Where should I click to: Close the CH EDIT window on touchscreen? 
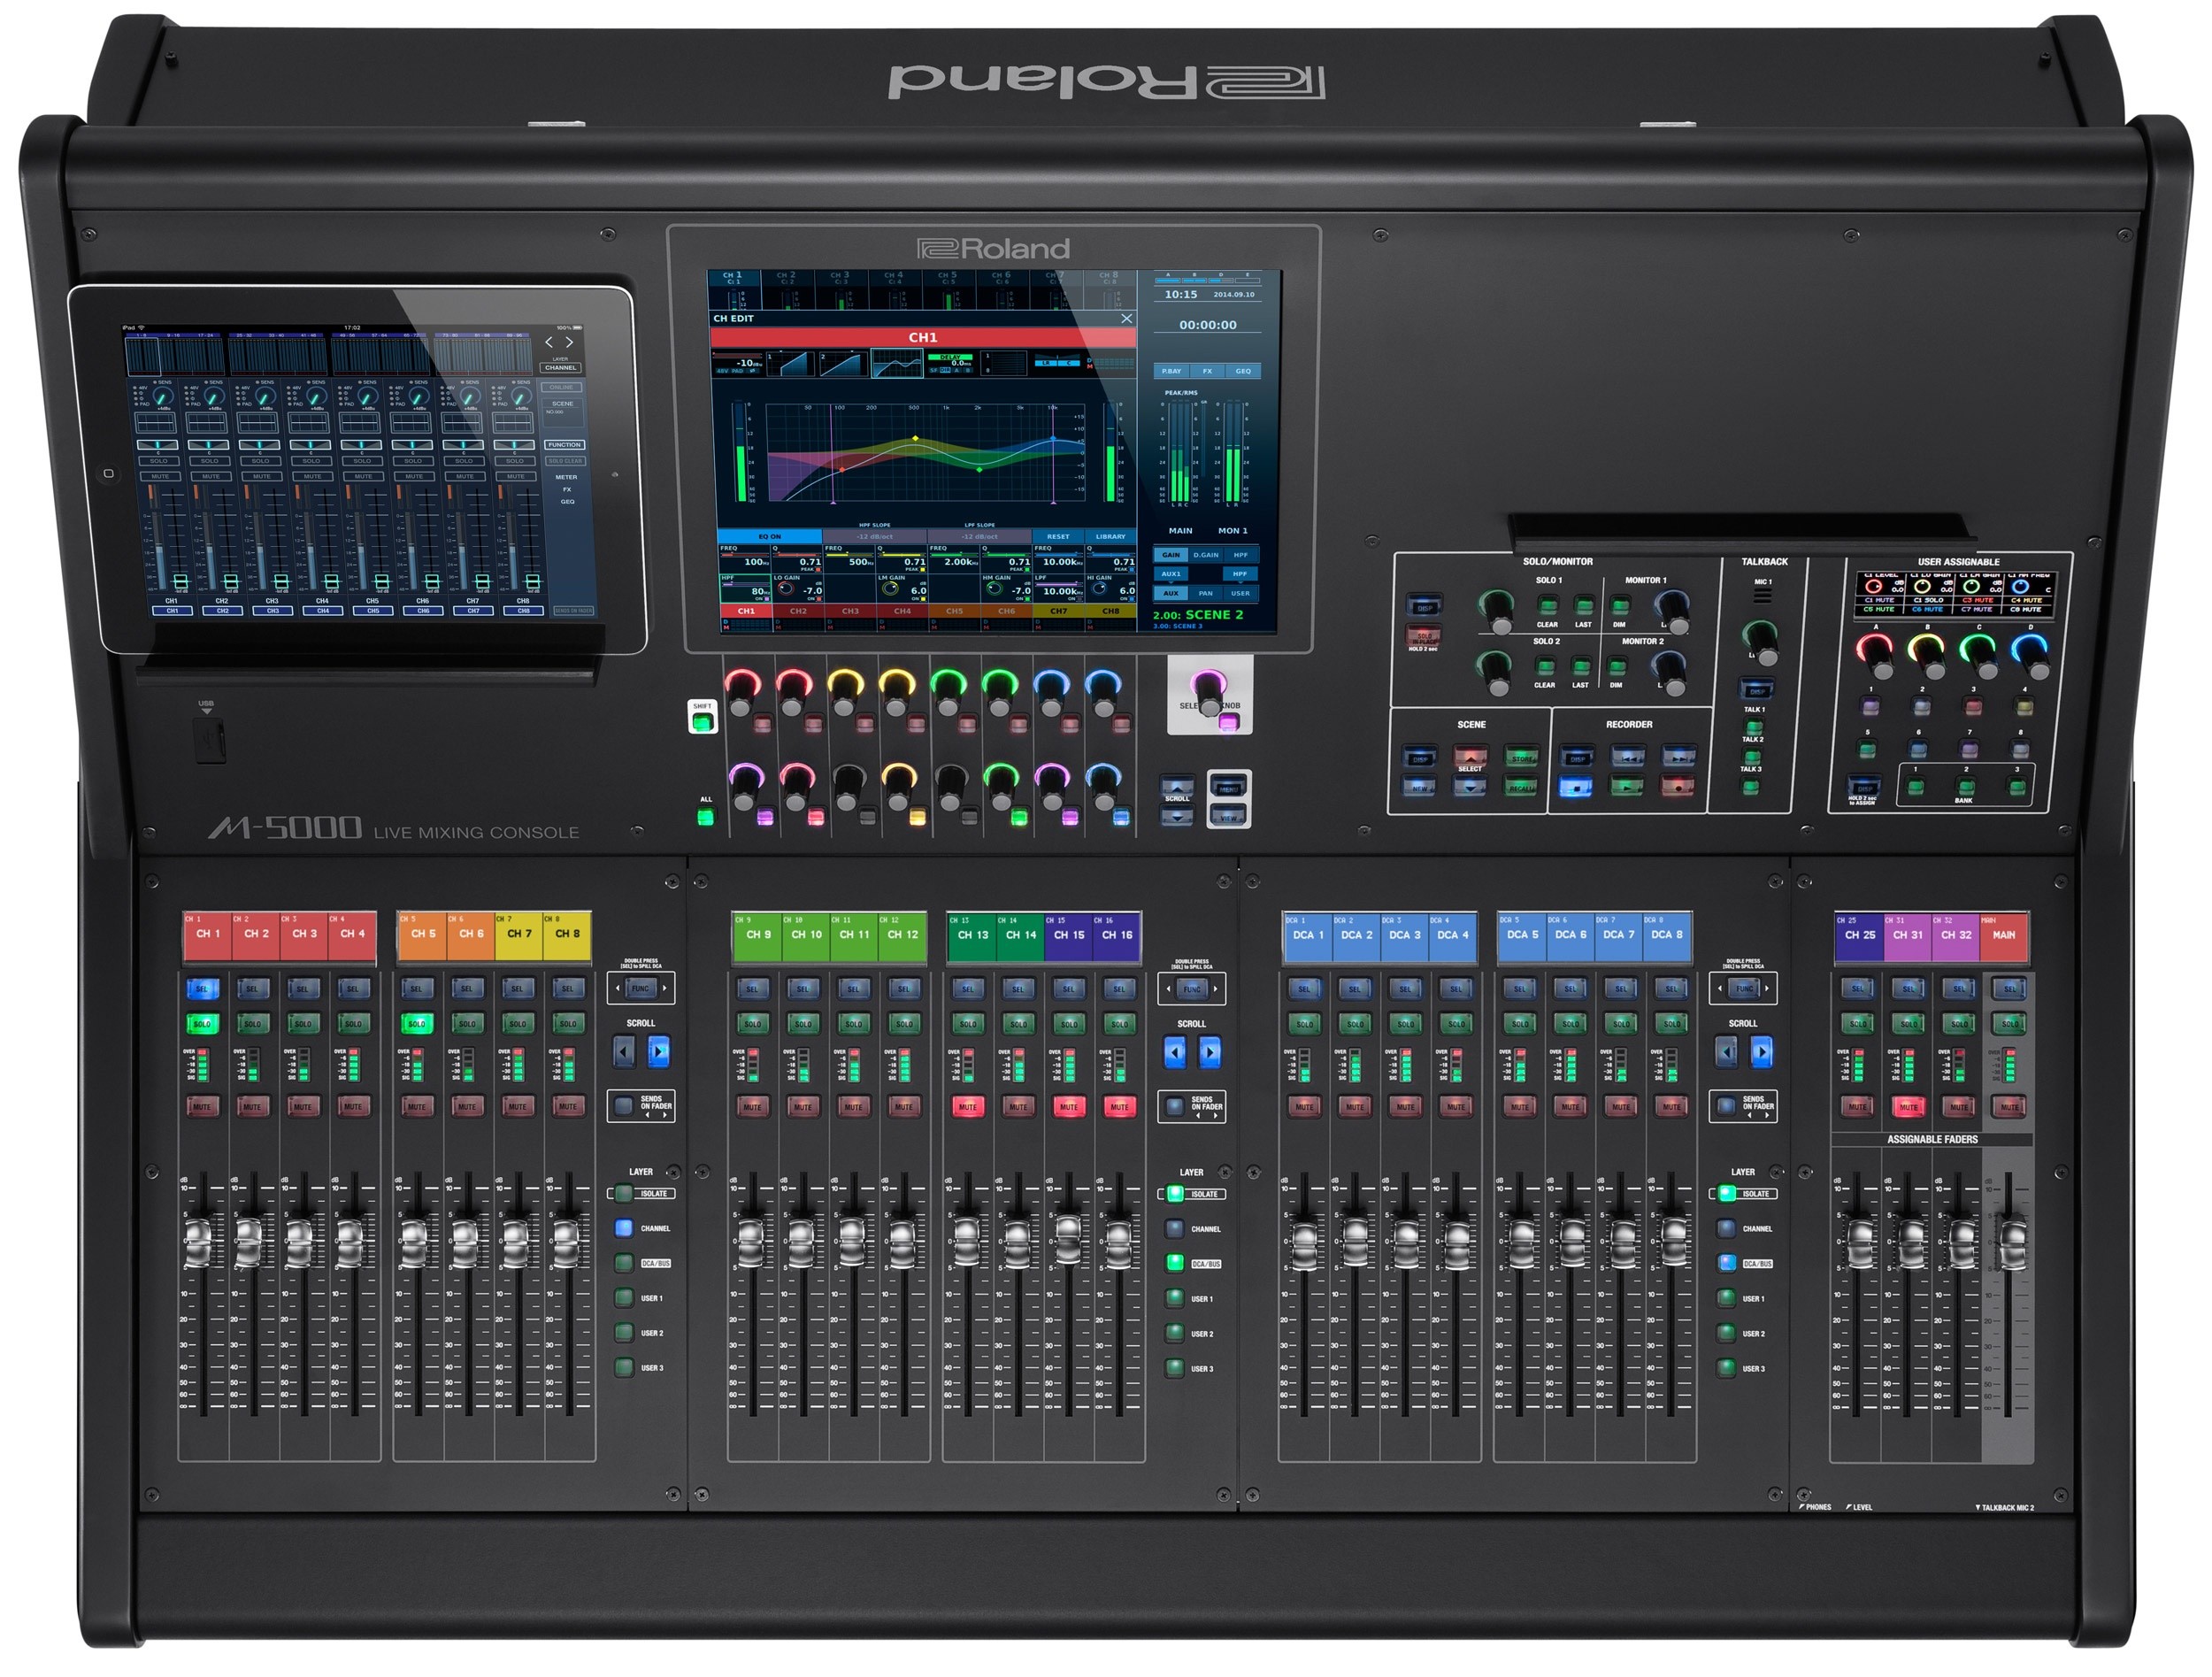pyautogui.click(x=1126, y=318)
